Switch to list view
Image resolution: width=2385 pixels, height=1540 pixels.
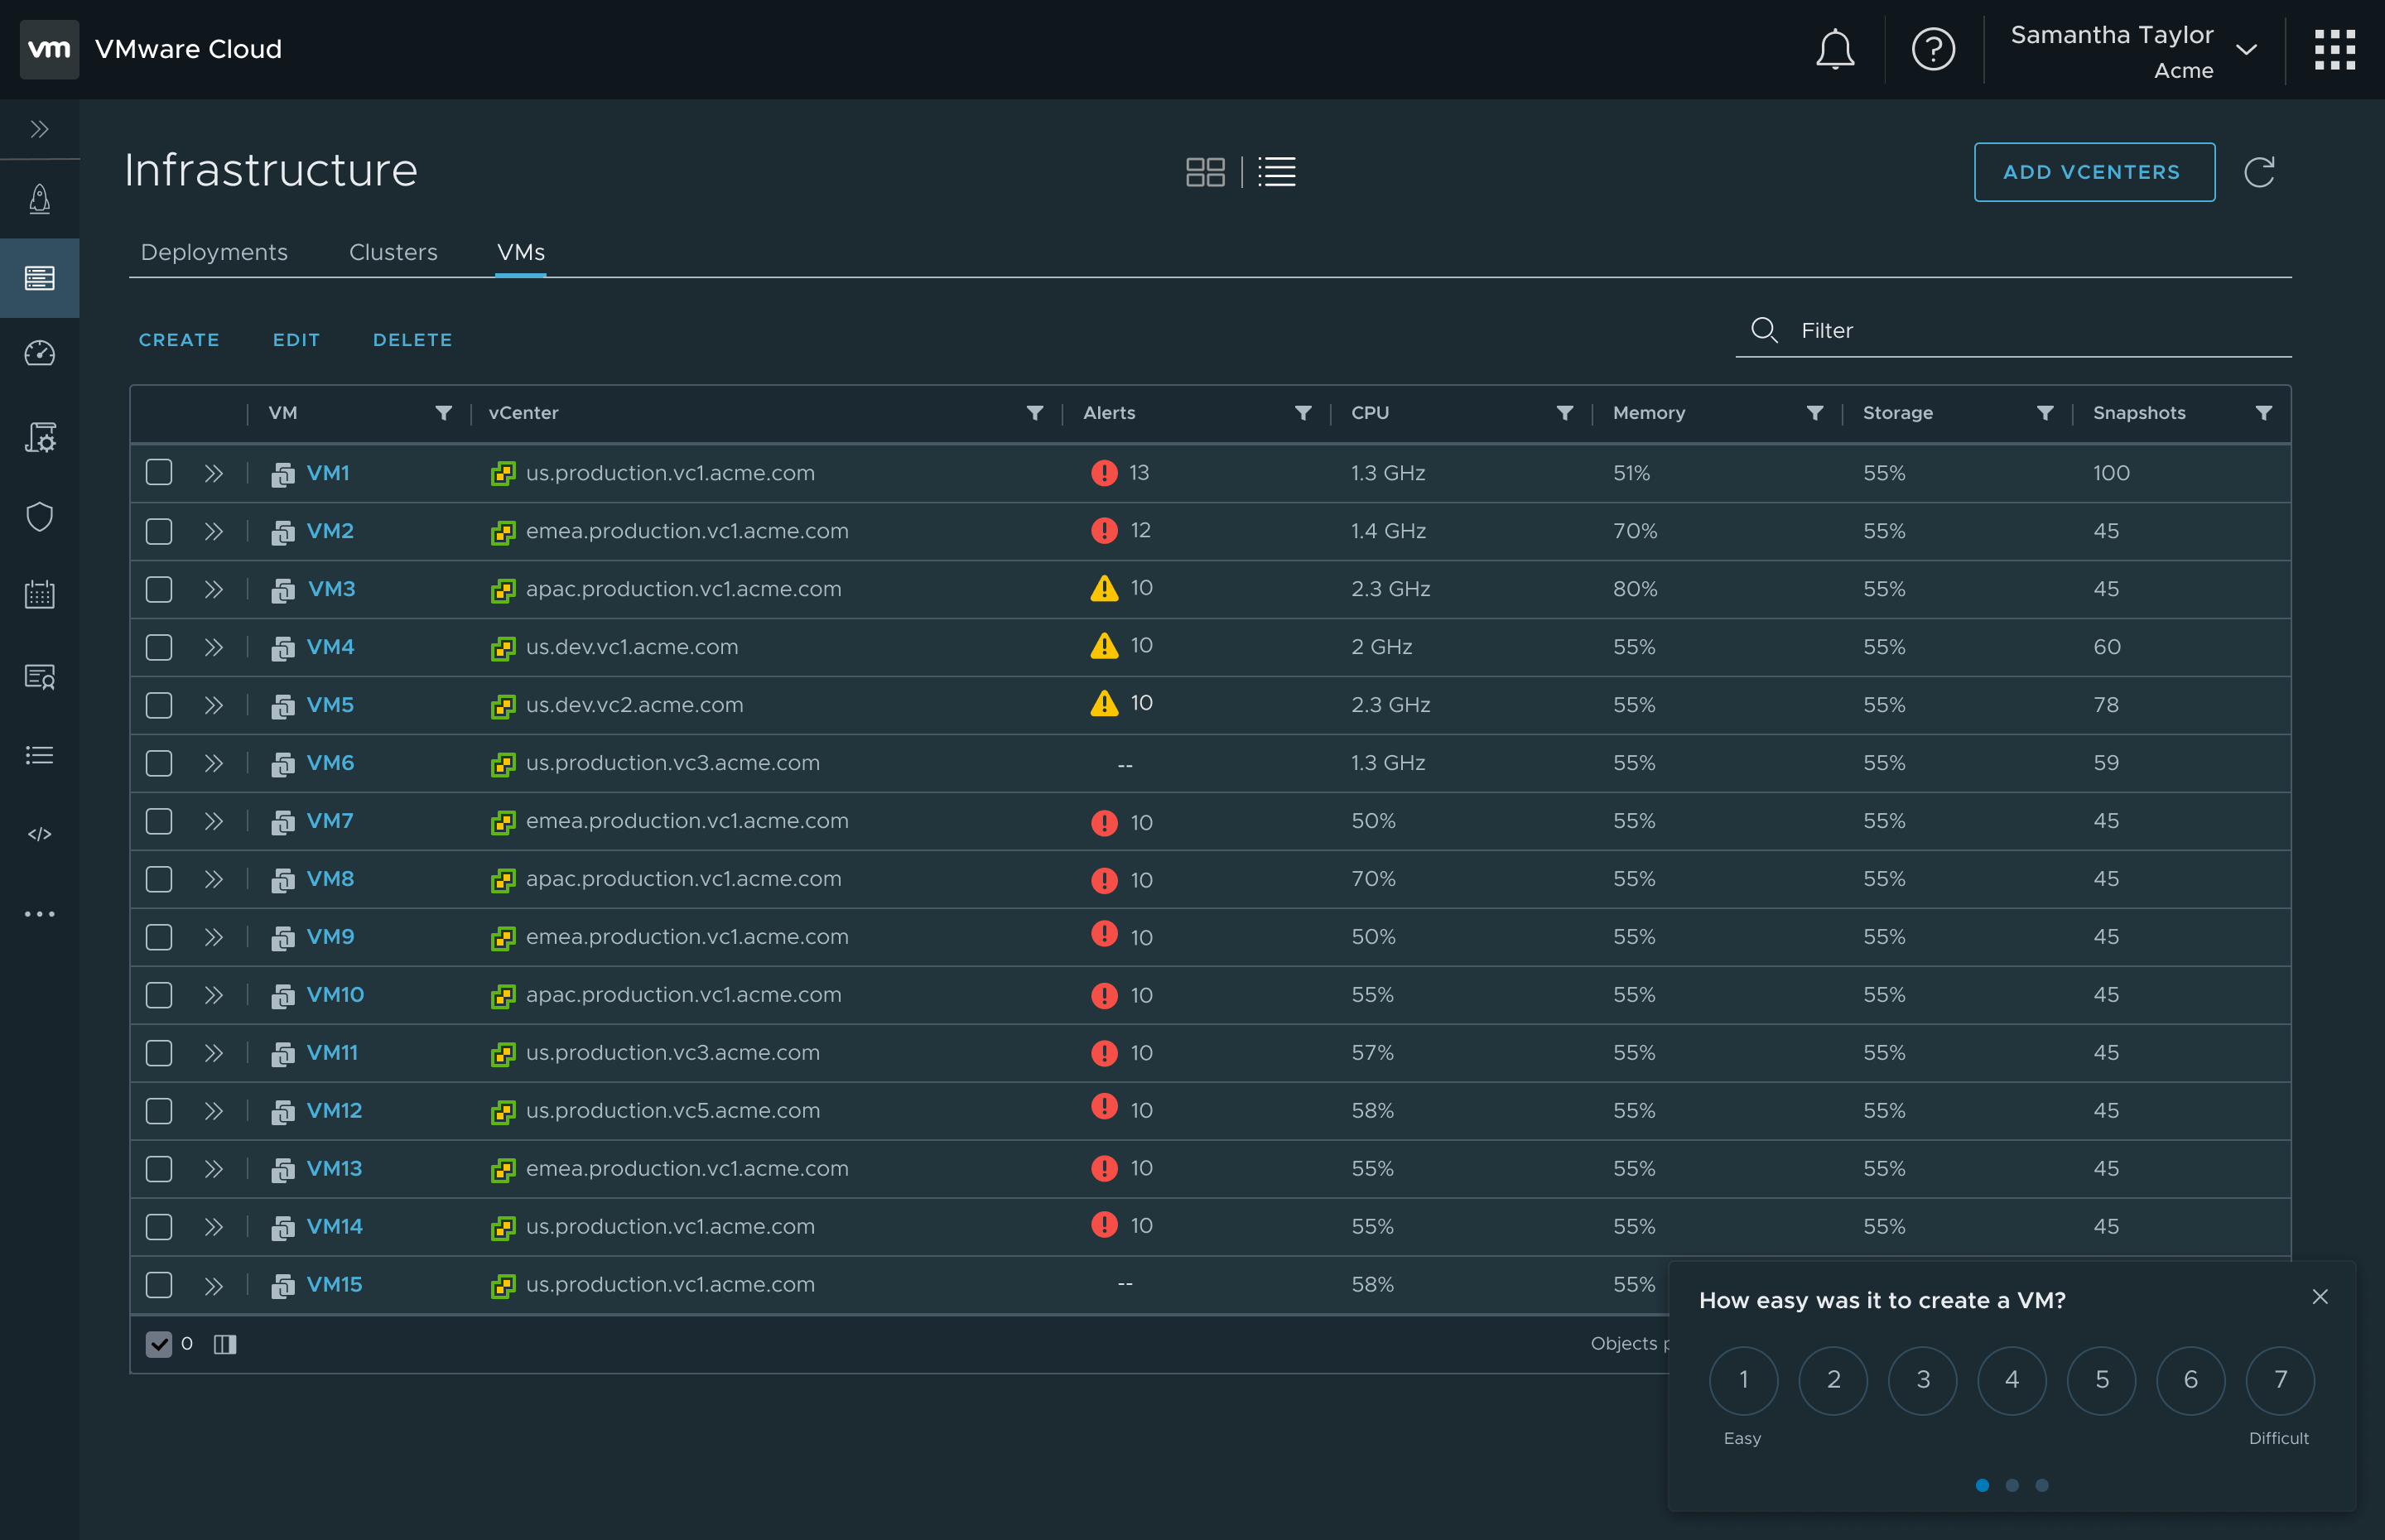(x=1276, y=172)
